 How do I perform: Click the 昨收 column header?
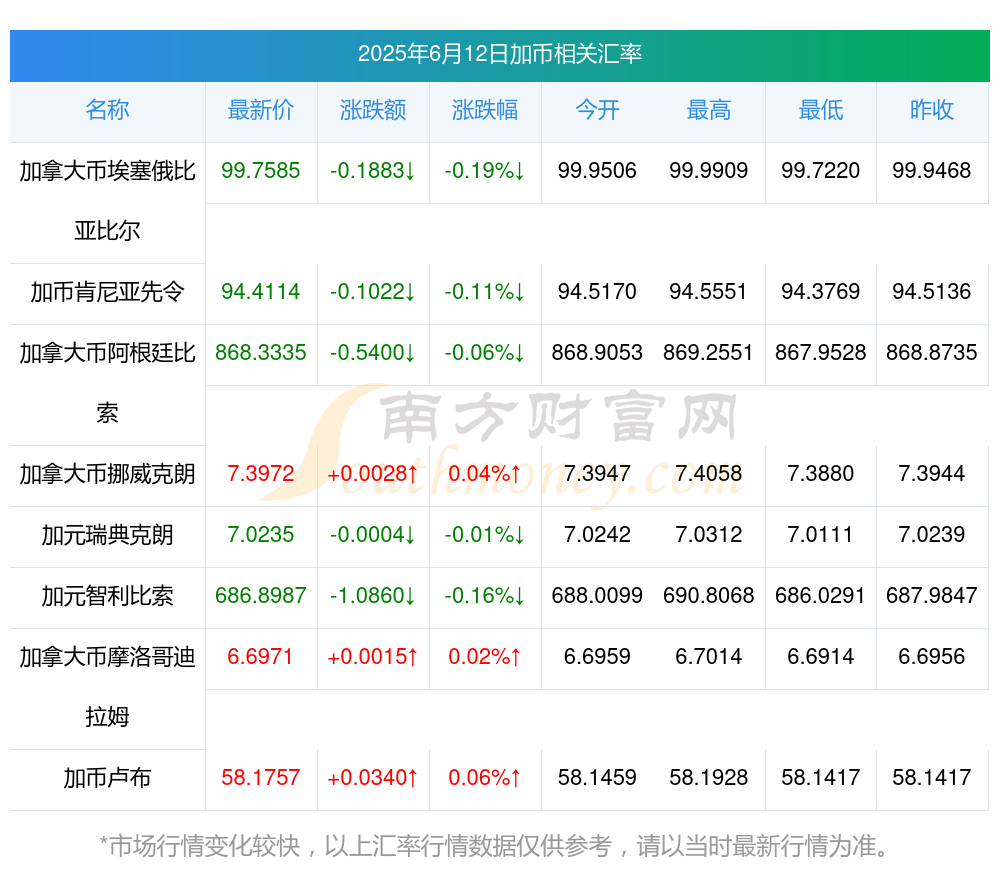pyautogui.click(x=932, y=110)
